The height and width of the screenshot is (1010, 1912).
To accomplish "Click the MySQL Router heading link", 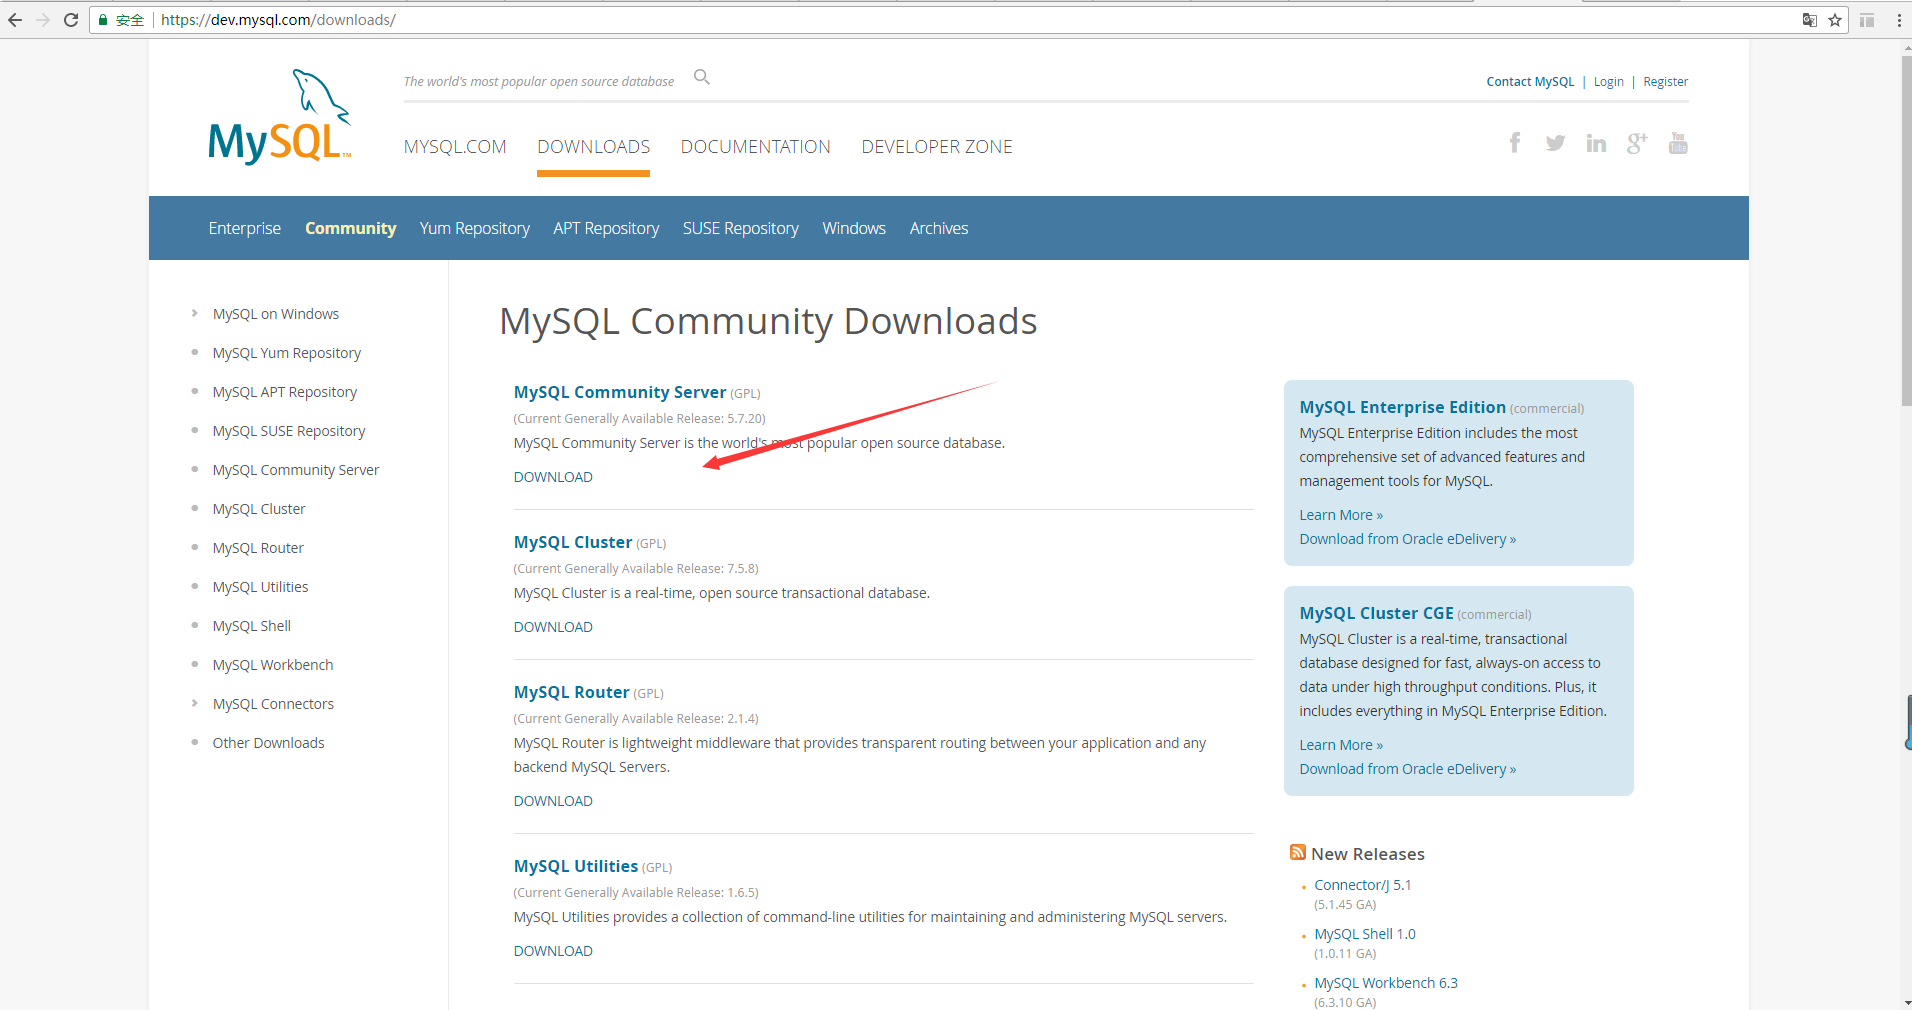I will [572, 692].
